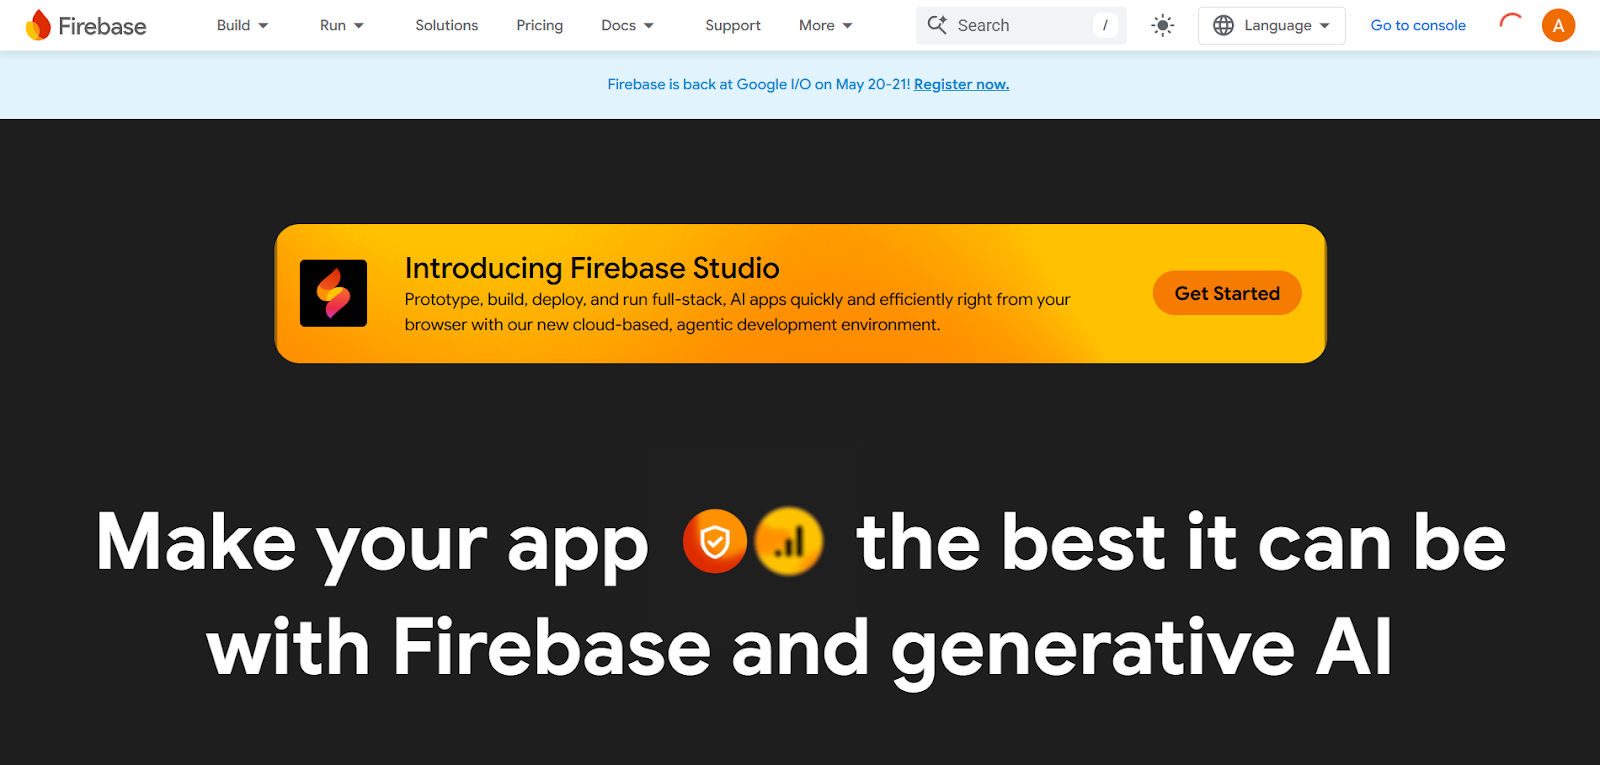Click Introducing Firebase Studio heading

[592, 268]
